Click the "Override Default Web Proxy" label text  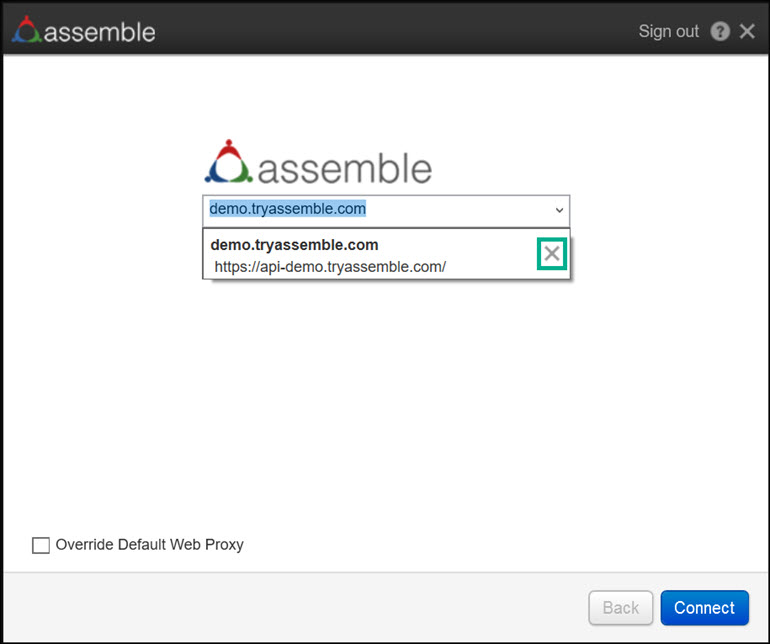point(150,545)
